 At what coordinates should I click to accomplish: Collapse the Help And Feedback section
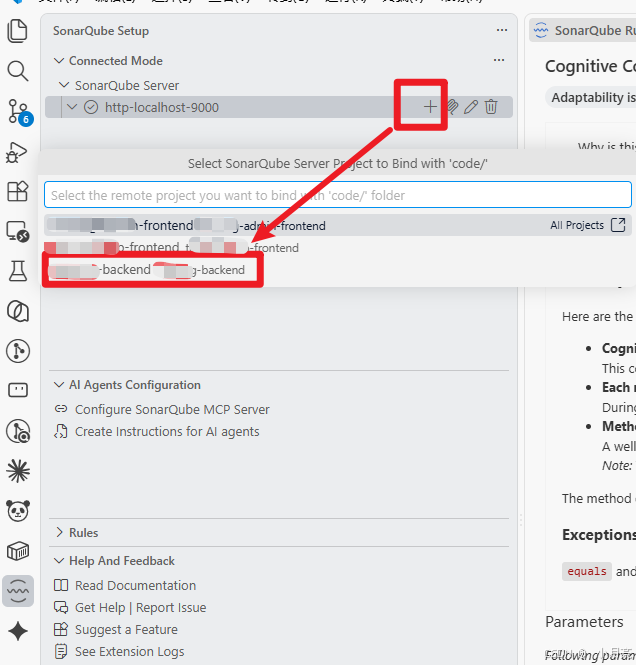(59, 561)
